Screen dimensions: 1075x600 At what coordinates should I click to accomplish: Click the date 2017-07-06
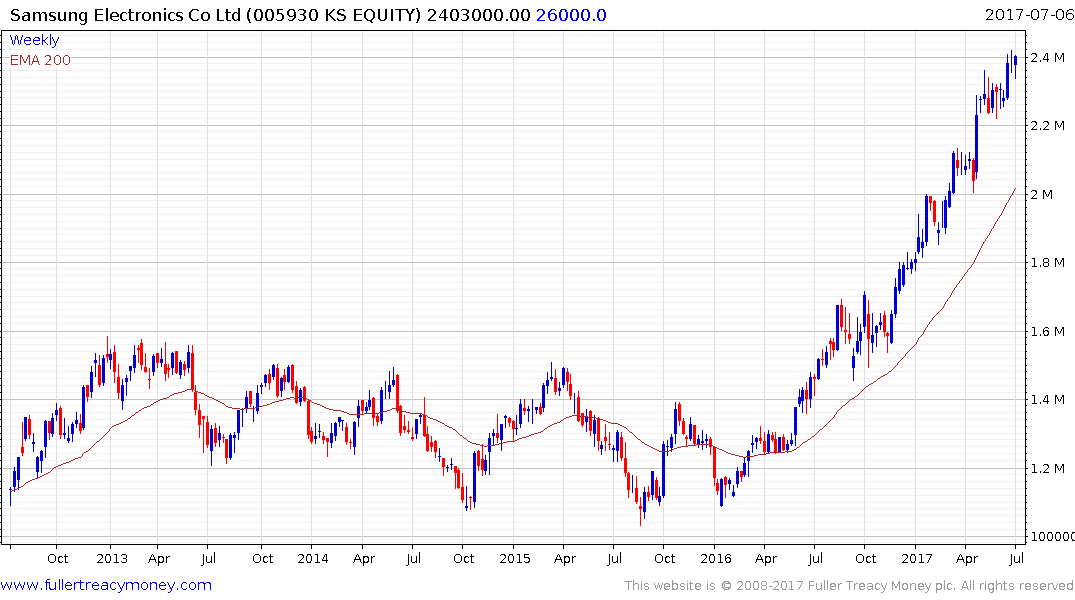tap(1029, 14)
